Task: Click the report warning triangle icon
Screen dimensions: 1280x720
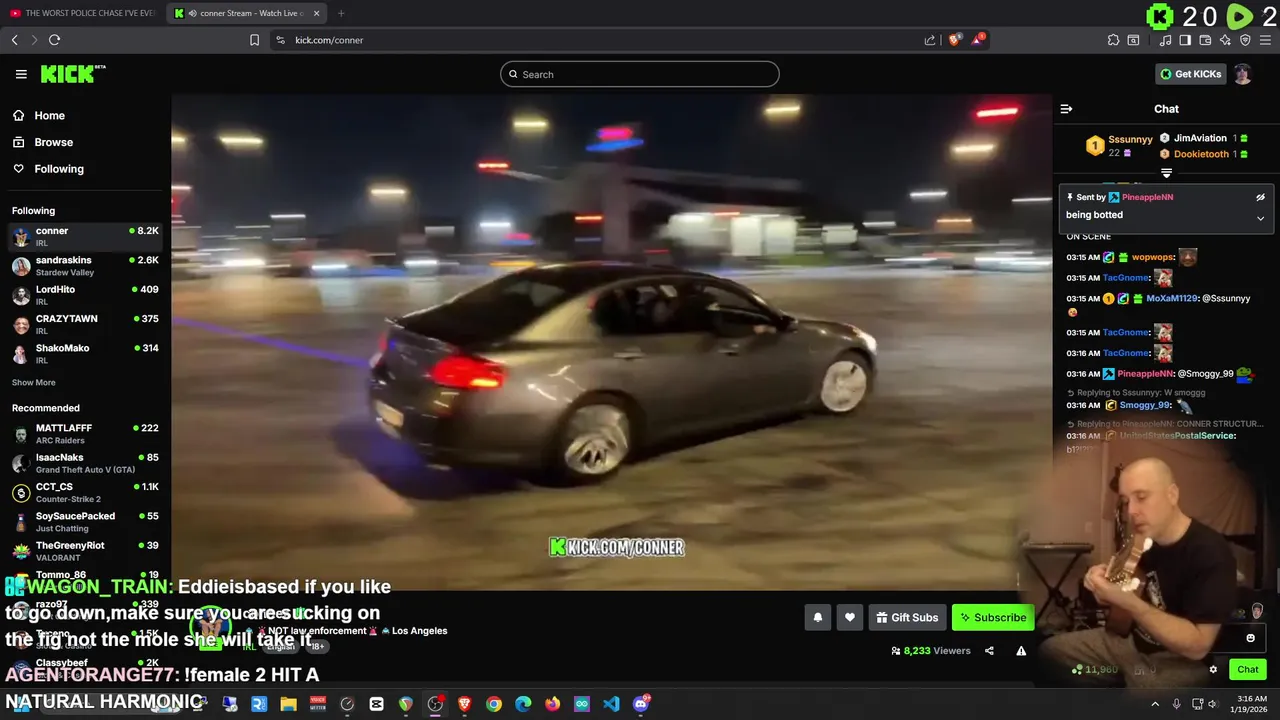Action: point(1021,651)
